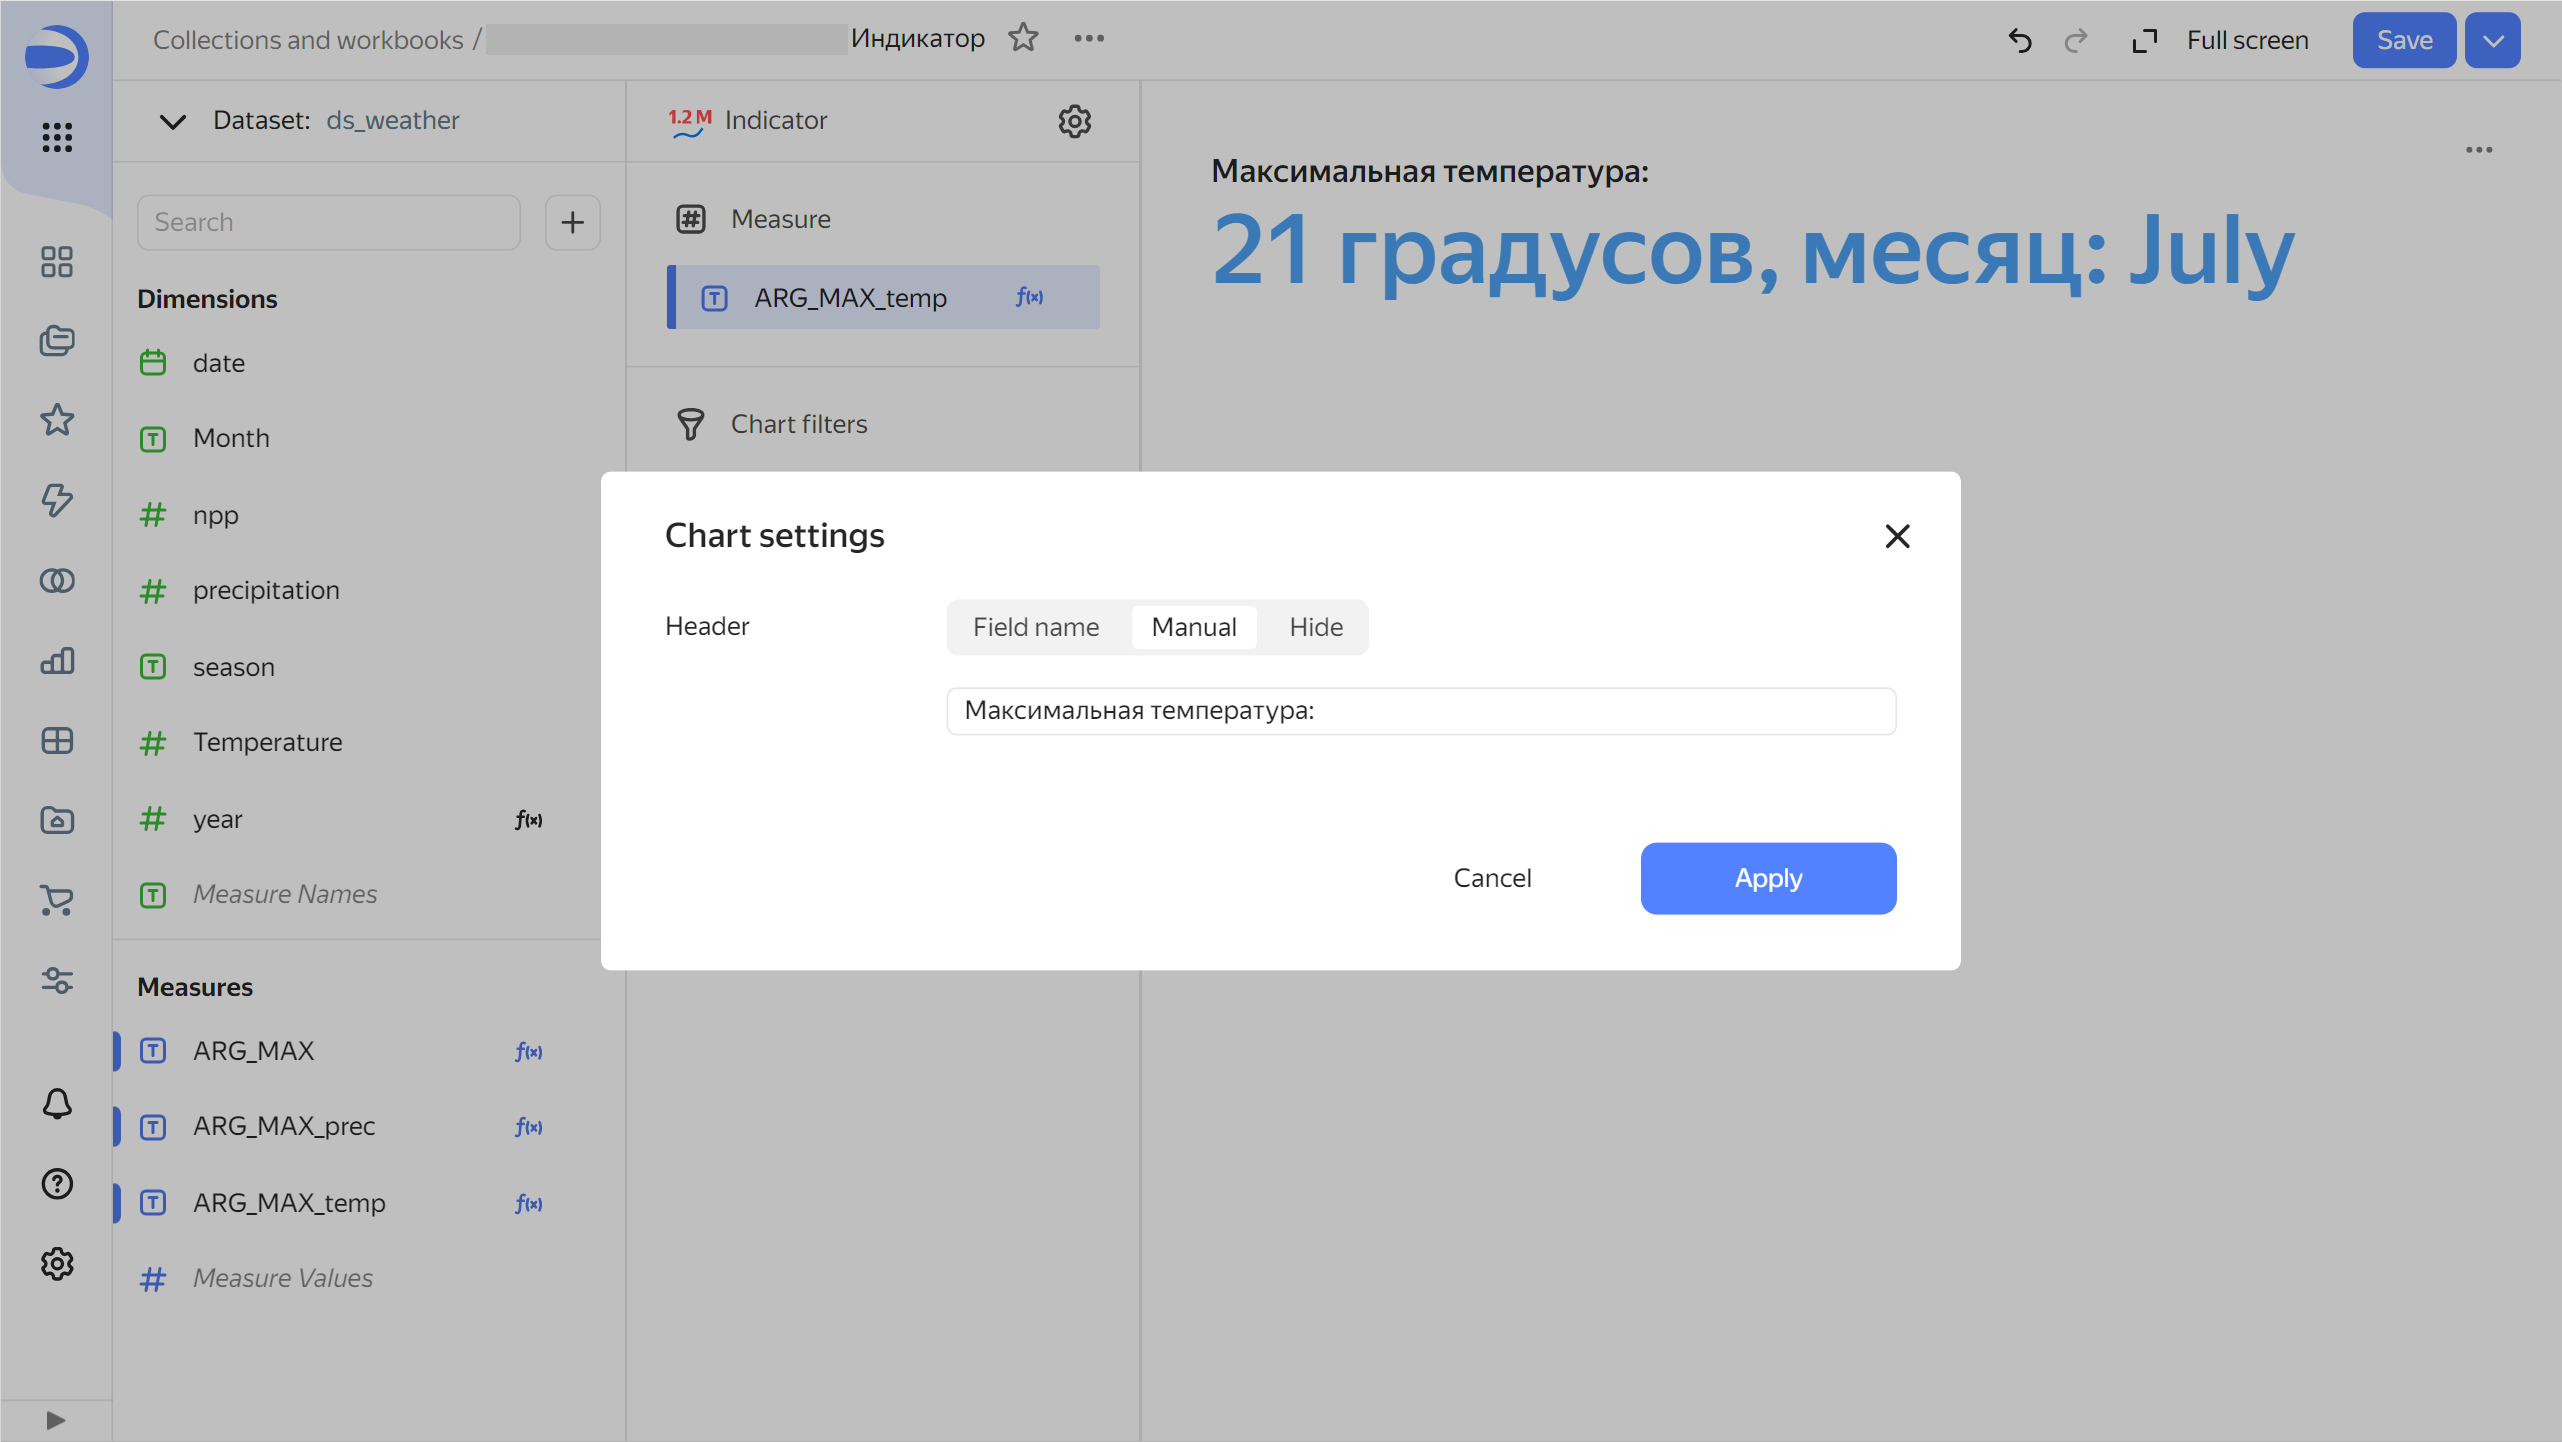Select the Manual header option
This screenshot has width=2562, height=1442.
[x=1193, y=627]
